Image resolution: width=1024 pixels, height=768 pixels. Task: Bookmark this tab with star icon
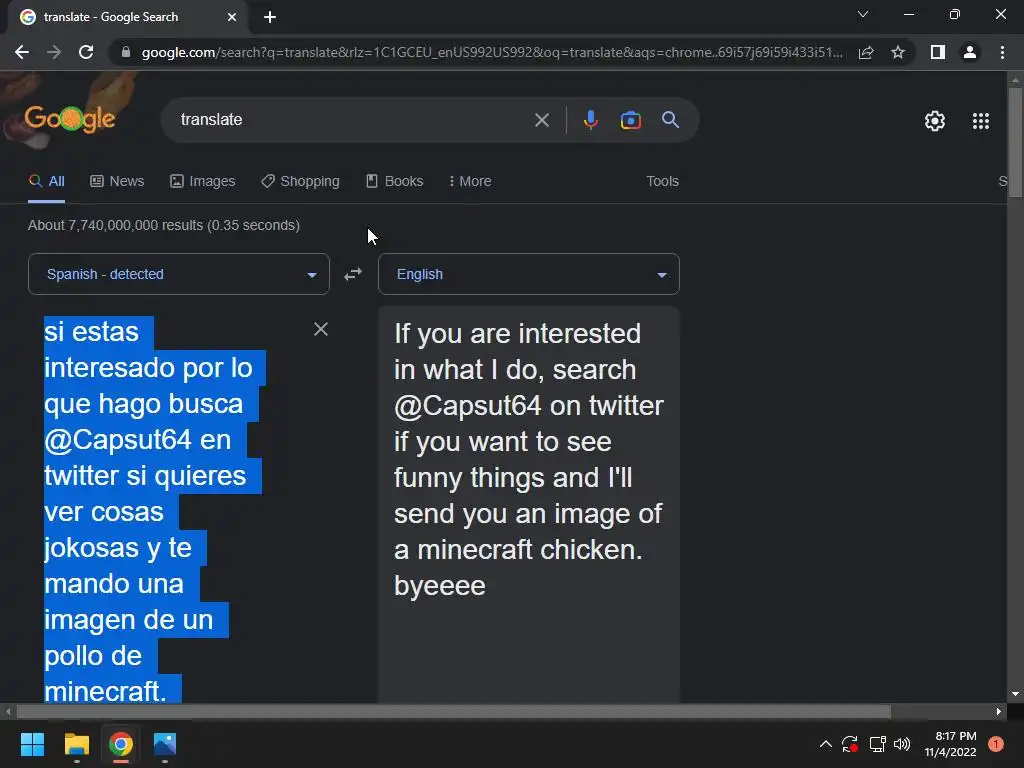(x=898, y=52)
